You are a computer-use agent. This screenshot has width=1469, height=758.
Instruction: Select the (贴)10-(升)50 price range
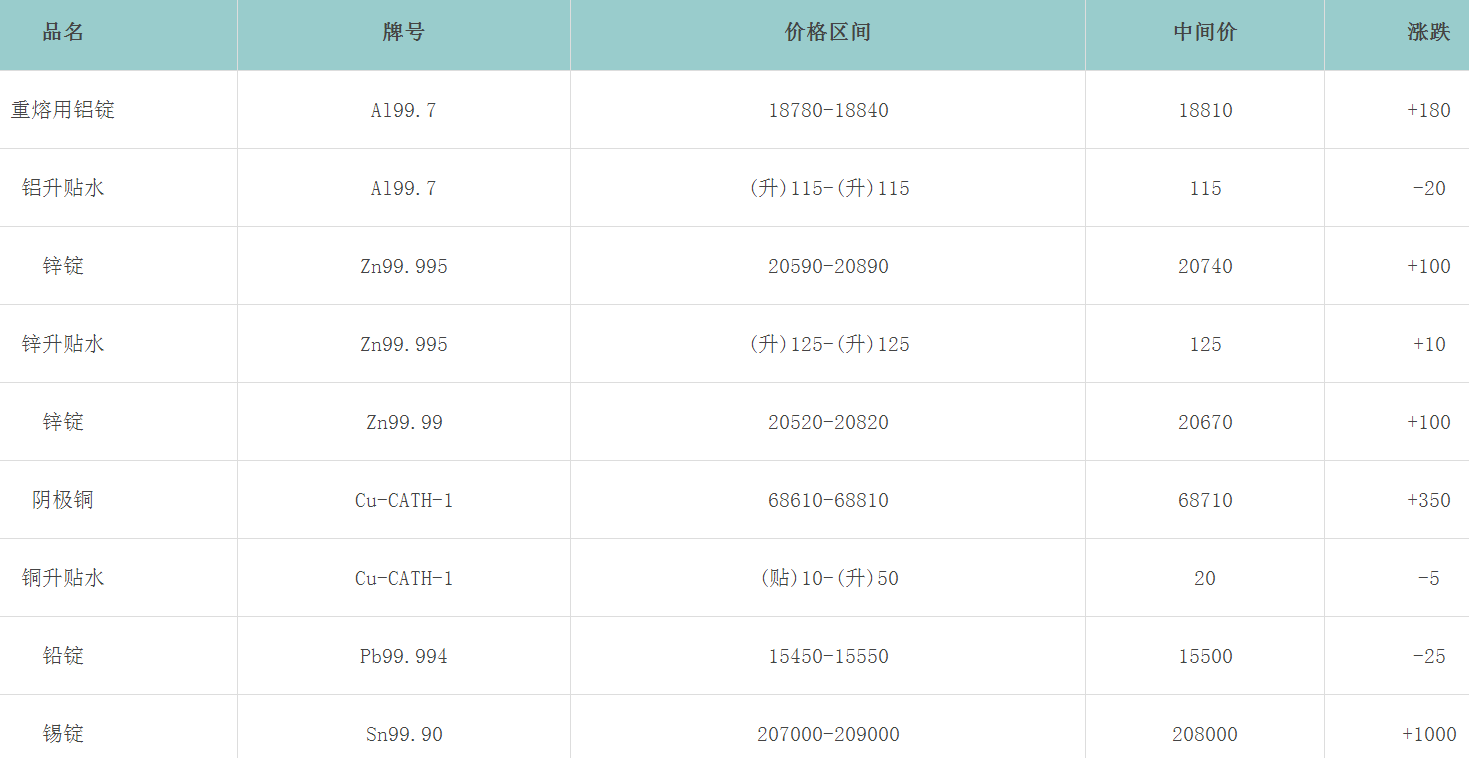[828, 578]
